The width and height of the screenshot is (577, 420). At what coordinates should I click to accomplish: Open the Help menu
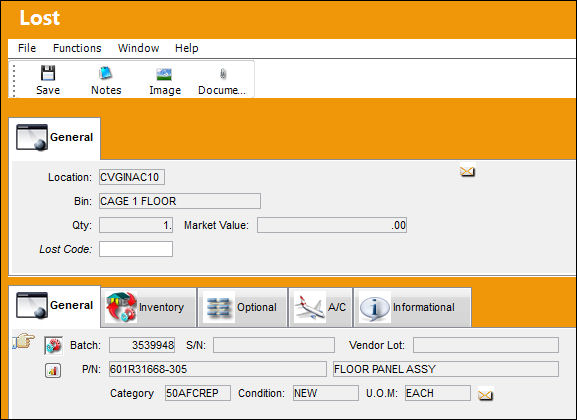tap(187, 48)
